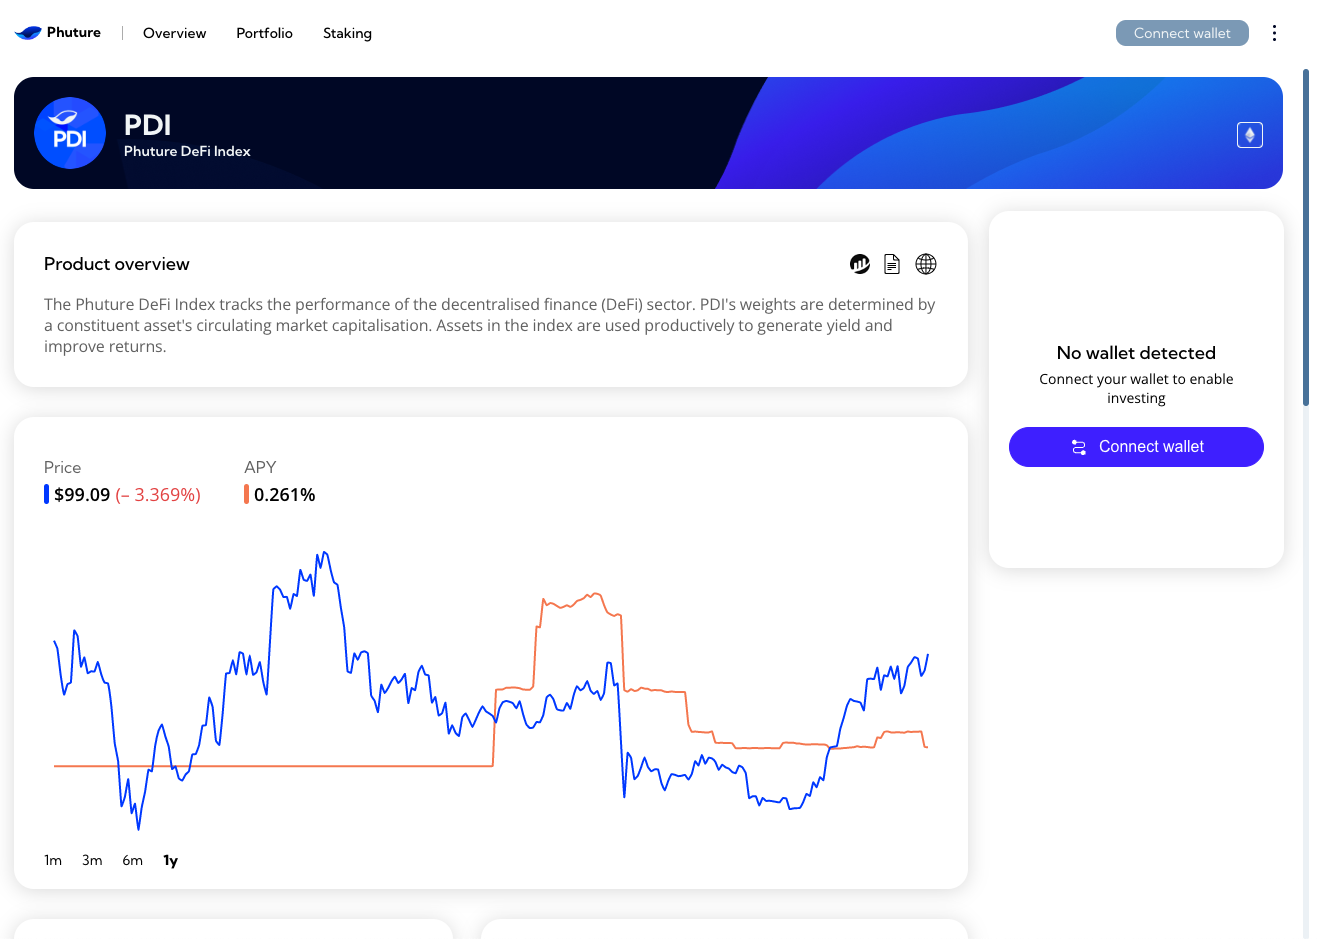The image size is (1322, 939).
Task: Show the 6m chart range
Action: click(132, 860)
